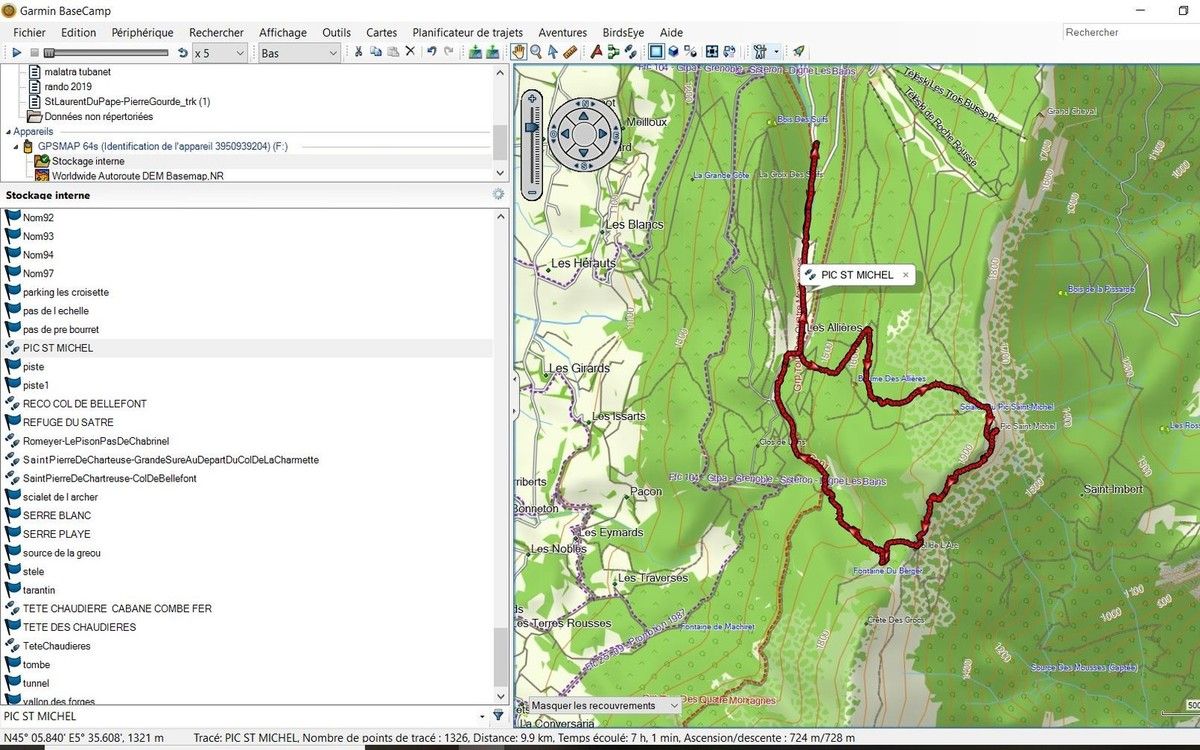The width and height of the screenshot is (1200, 750).
Task: Zoom out with map minus button
Action: pyautogui.click(x=532, y=192)
